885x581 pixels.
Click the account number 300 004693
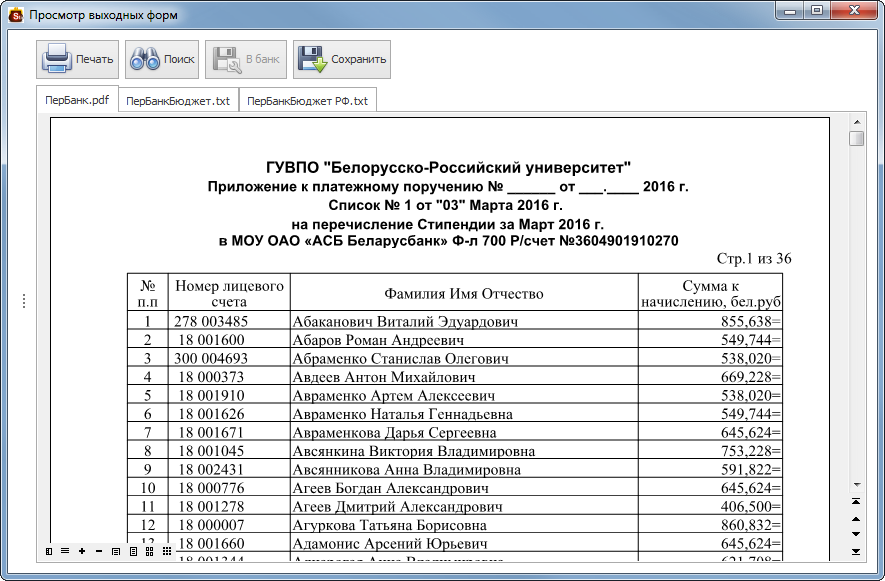tap(211, 359)
